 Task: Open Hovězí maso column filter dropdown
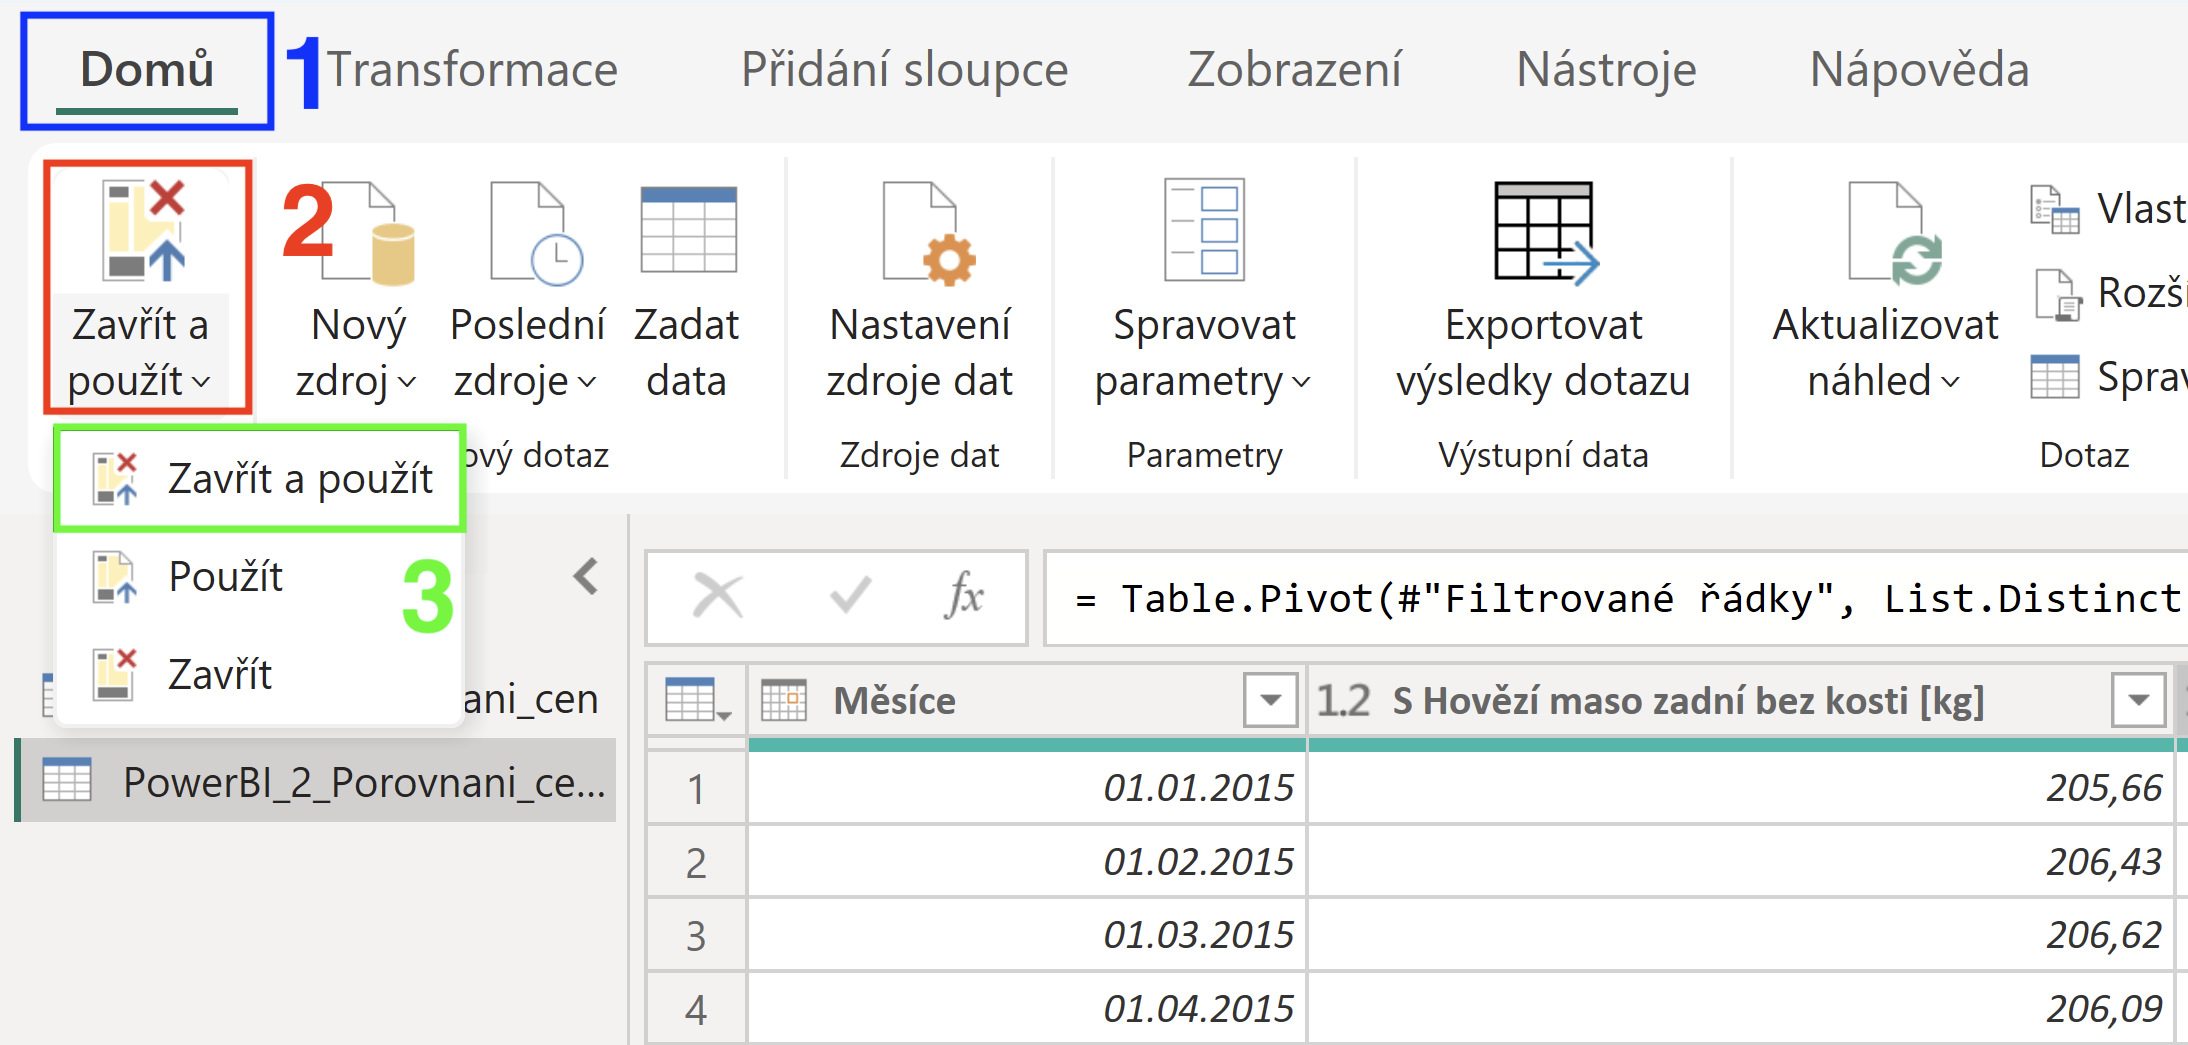(x=2138, y=700)
